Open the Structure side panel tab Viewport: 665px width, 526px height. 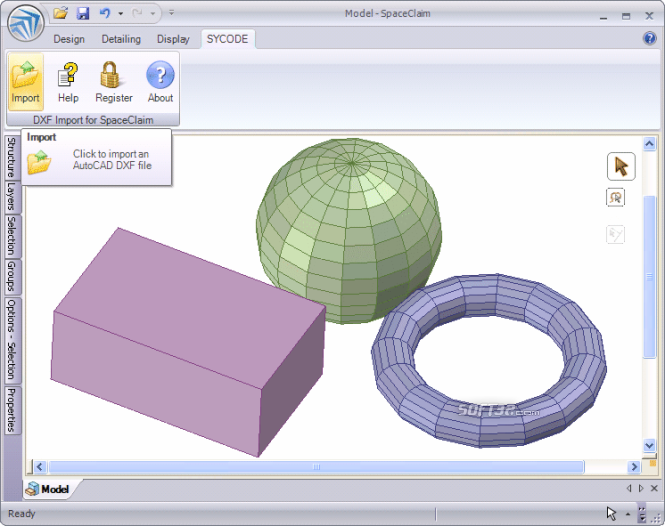click(11, 157)
